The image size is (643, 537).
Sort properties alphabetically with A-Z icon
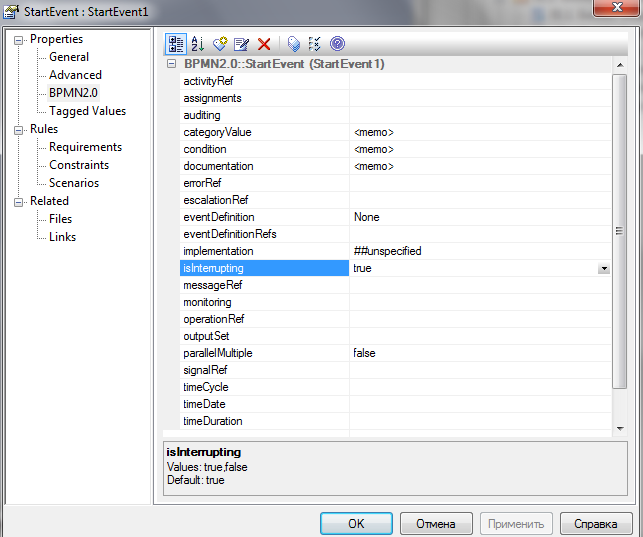[198, 44]
